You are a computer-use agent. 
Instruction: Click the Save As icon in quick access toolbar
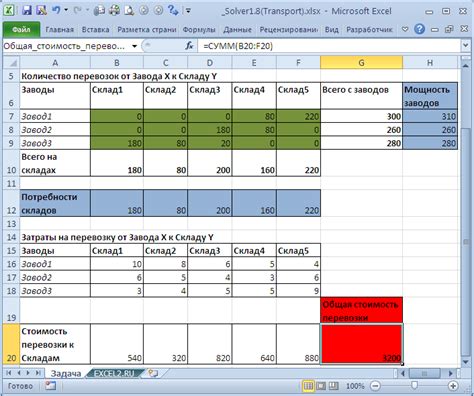point(41,11)
